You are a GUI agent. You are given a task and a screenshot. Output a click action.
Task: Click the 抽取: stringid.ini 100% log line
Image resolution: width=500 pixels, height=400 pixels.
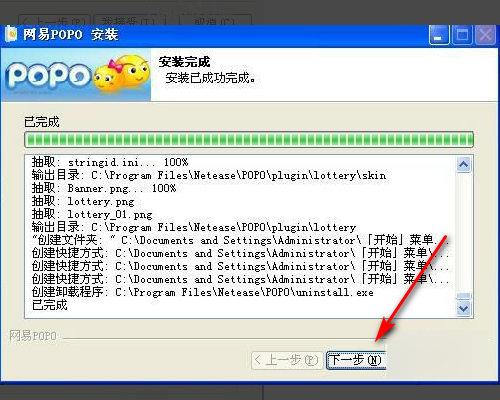click(110, 162)
